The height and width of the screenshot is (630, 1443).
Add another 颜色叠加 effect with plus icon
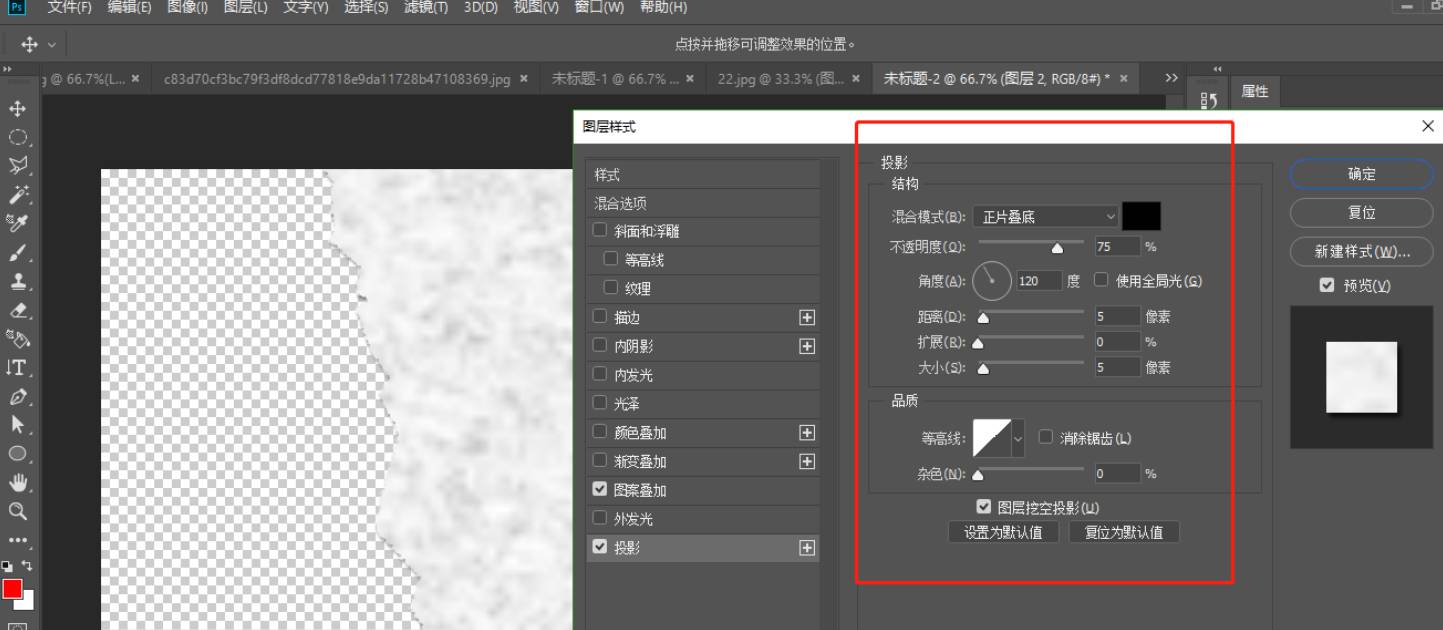[807, 433]
